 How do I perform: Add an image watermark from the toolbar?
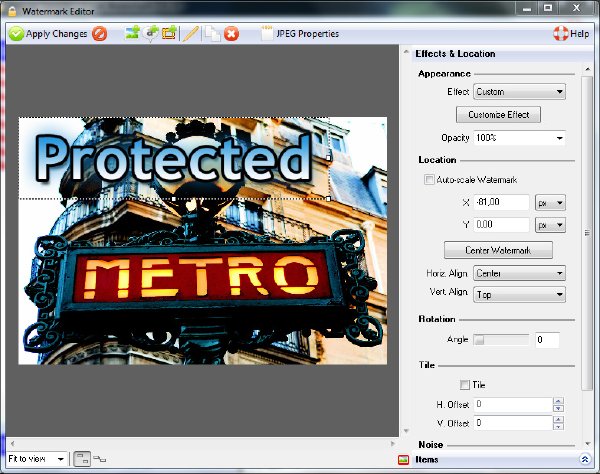132,33
